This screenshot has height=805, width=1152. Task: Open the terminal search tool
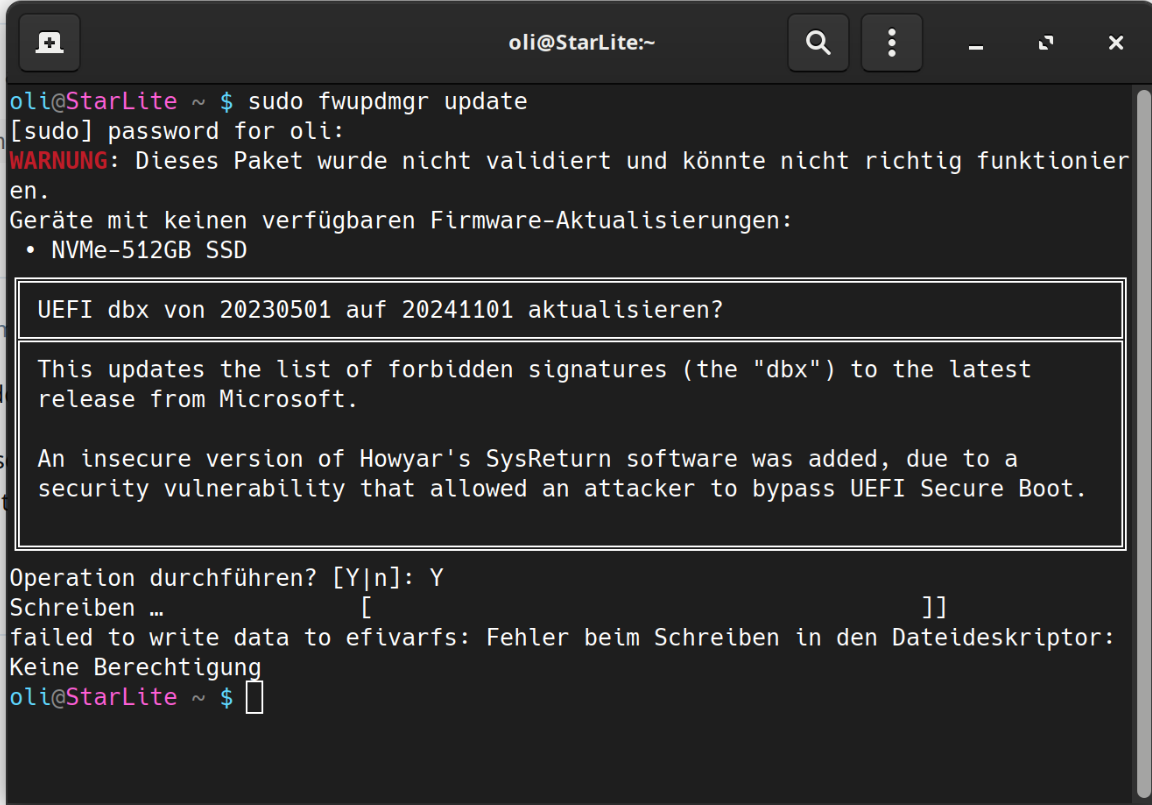818,43
